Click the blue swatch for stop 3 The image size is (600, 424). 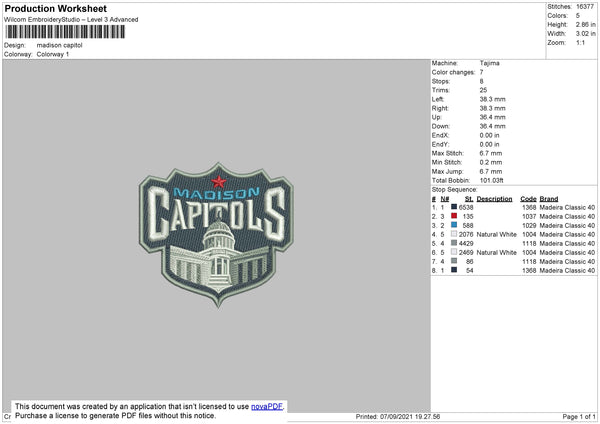click(454, 225)
